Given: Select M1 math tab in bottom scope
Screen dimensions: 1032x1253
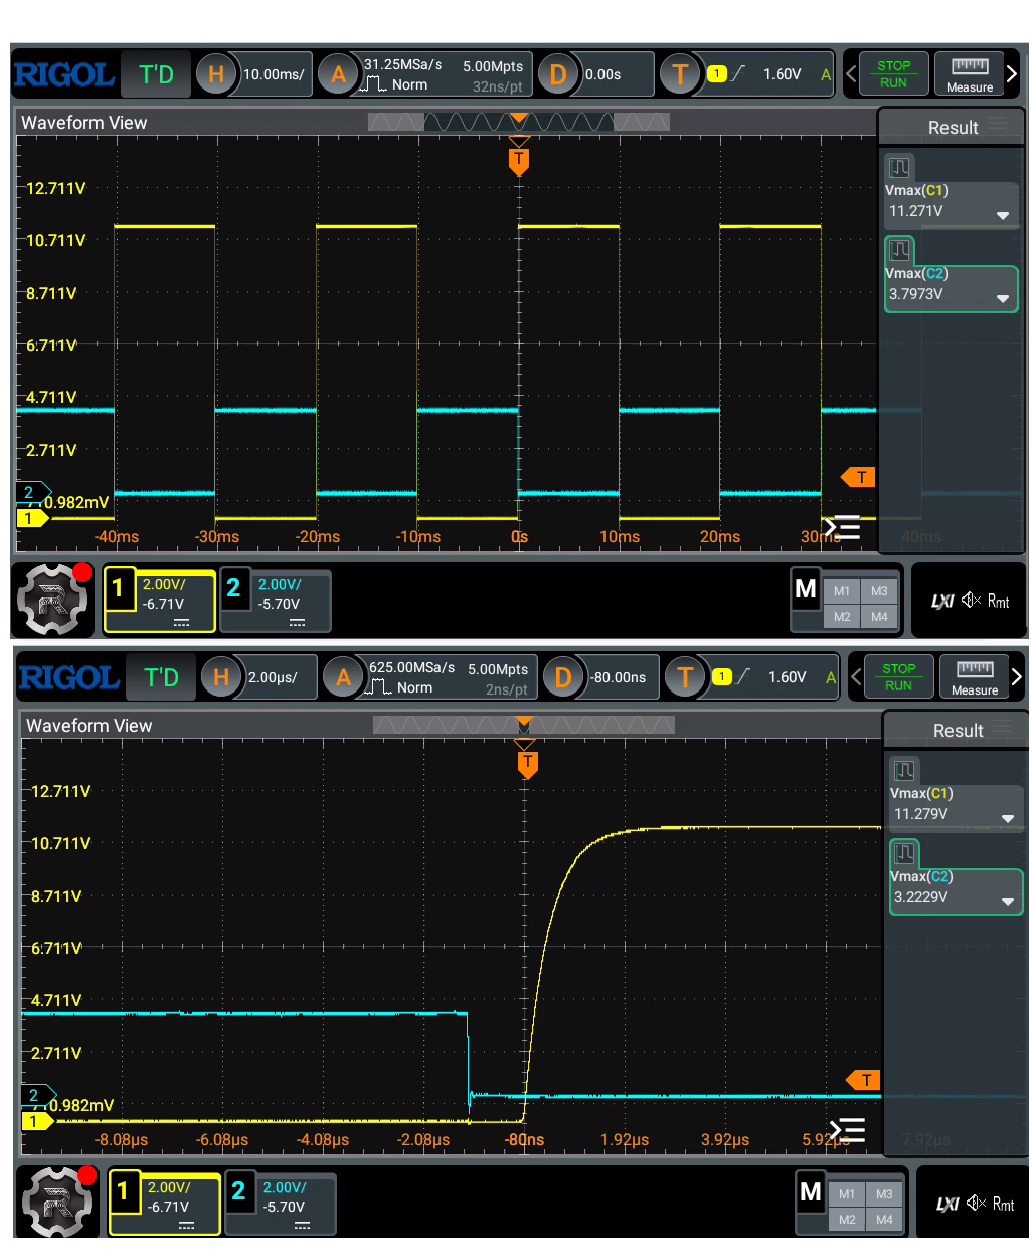Looking at the screenshot, I should [x=847, y=1194].
